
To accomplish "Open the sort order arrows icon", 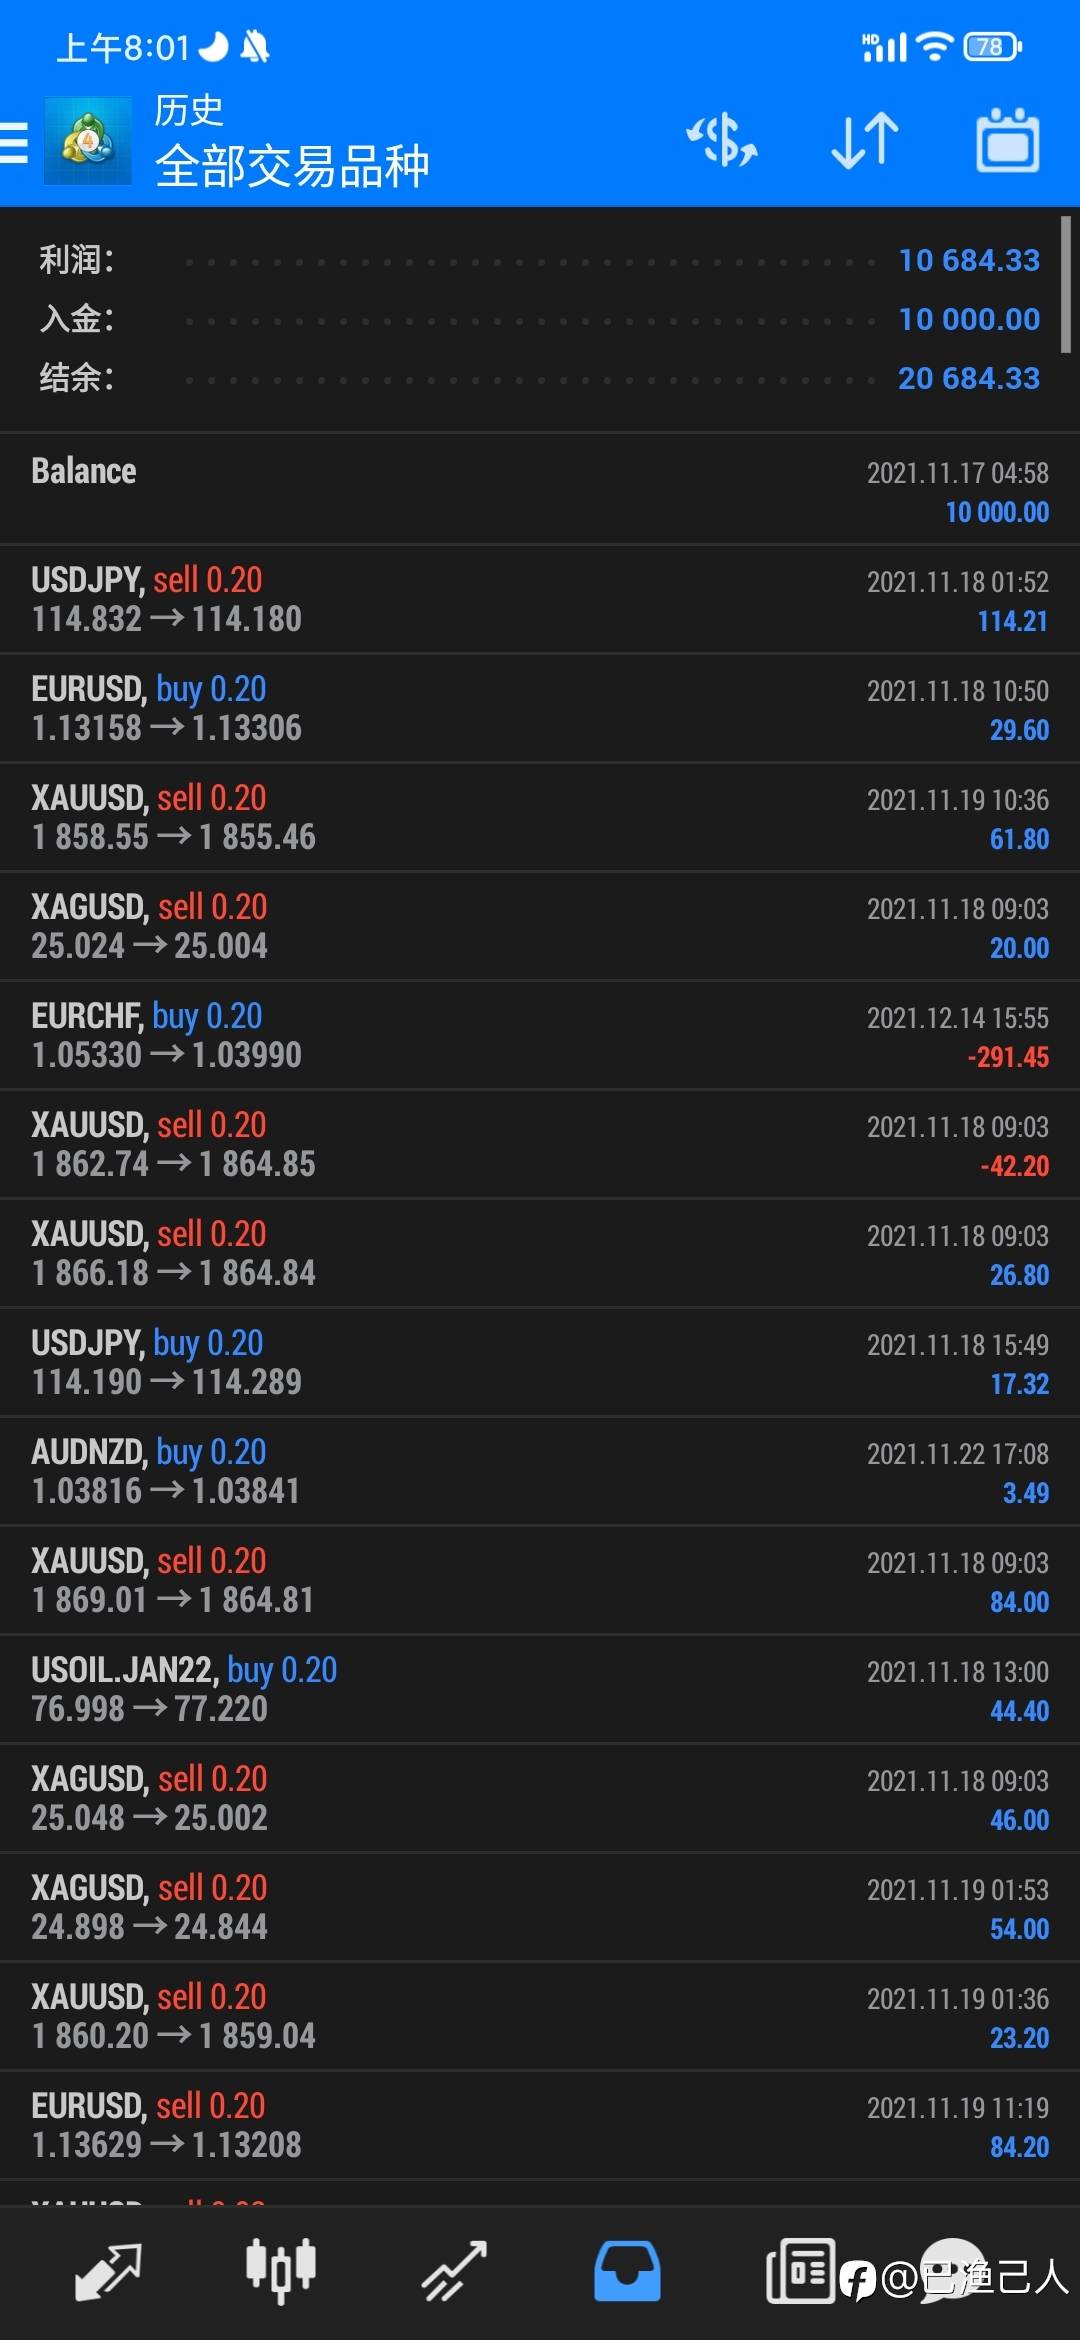I will coord(865,140).
